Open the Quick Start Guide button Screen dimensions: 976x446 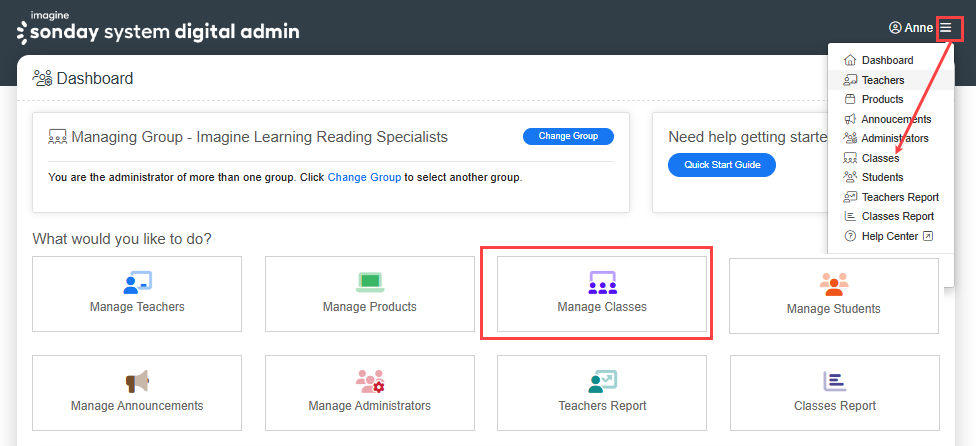(x=721, y=165)
